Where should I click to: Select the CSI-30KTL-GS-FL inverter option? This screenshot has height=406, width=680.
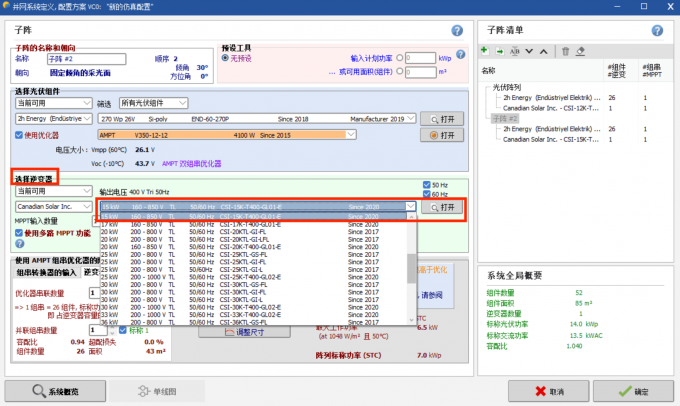[254, 285]
